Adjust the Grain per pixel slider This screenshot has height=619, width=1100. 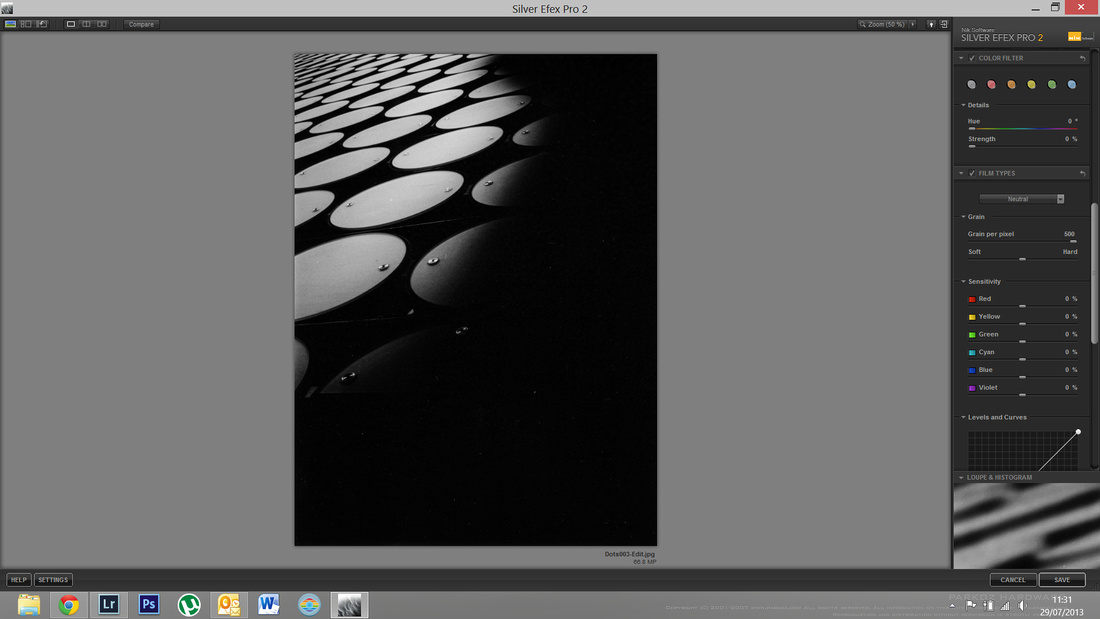[1022, 241]
